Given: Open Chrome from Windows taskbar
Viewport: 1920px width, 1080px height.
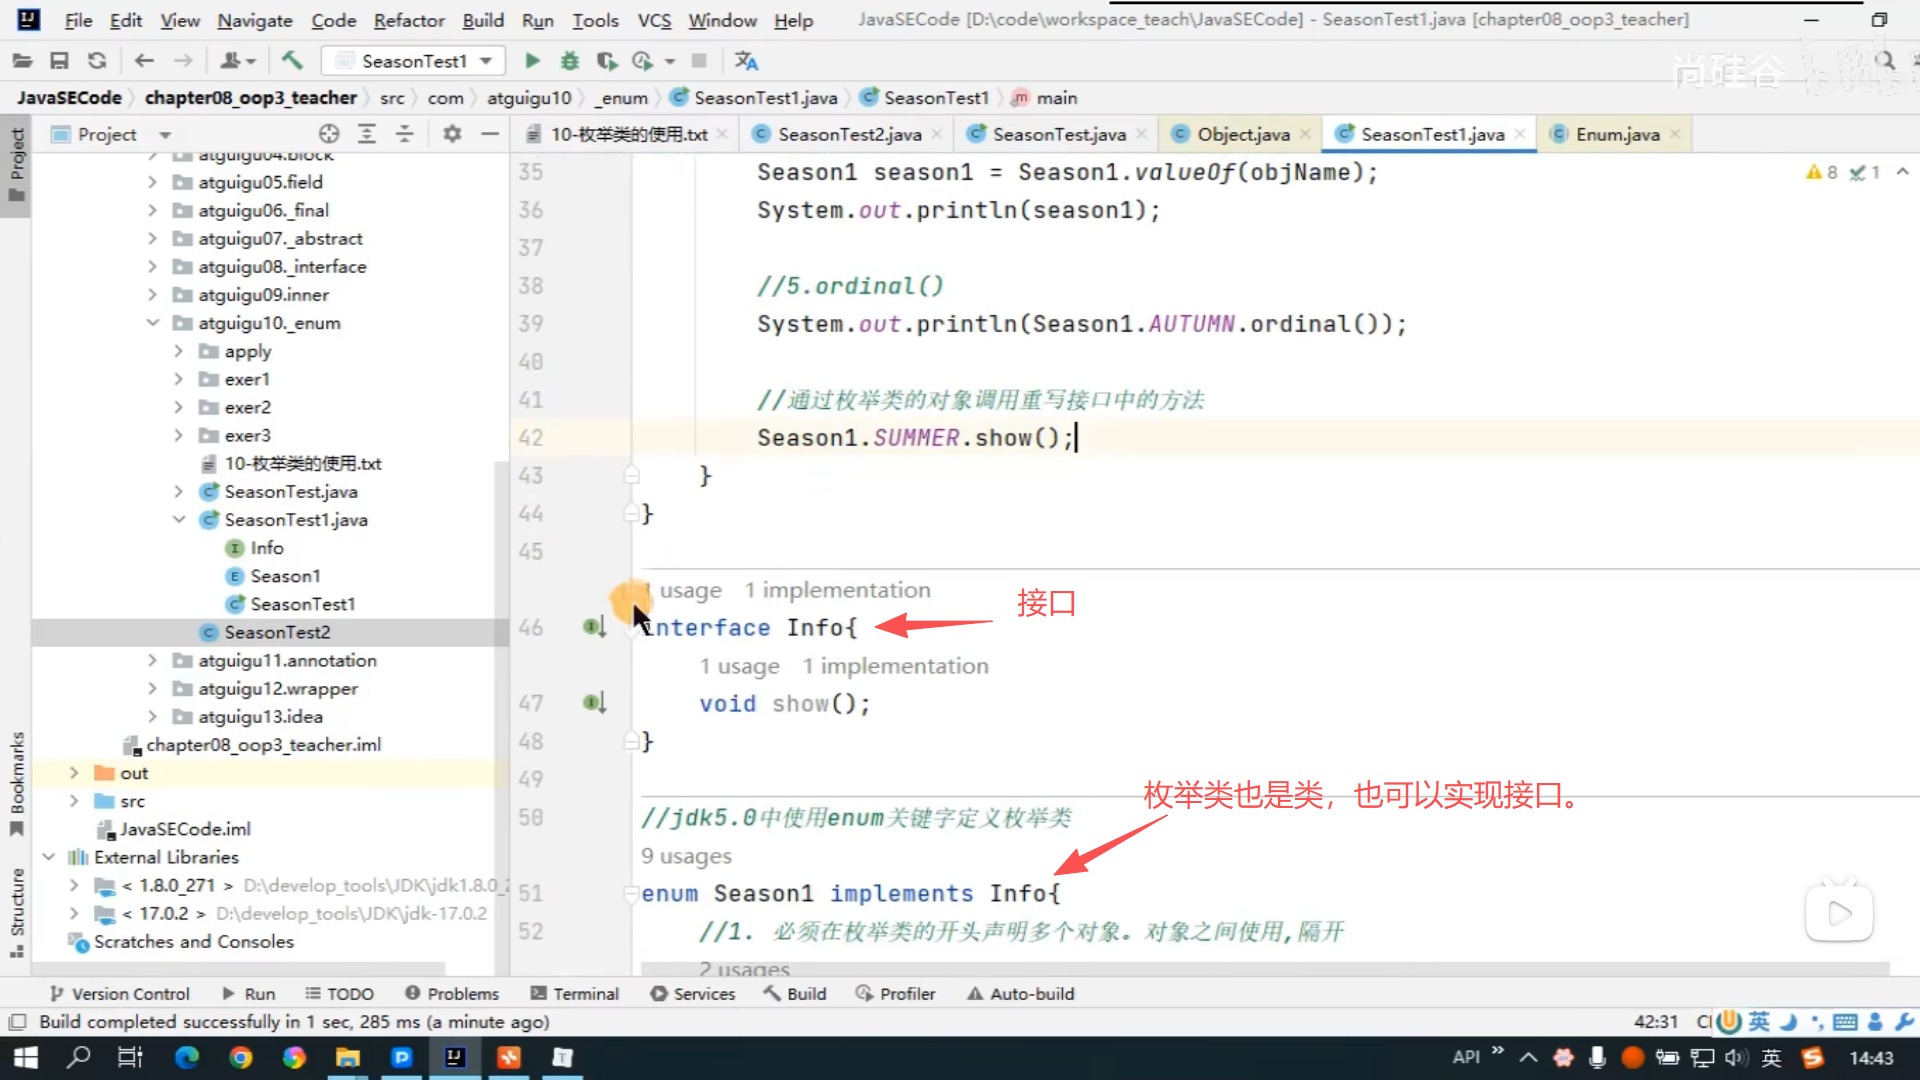Looking at the screenshot, I should [x=240, y=1057].
